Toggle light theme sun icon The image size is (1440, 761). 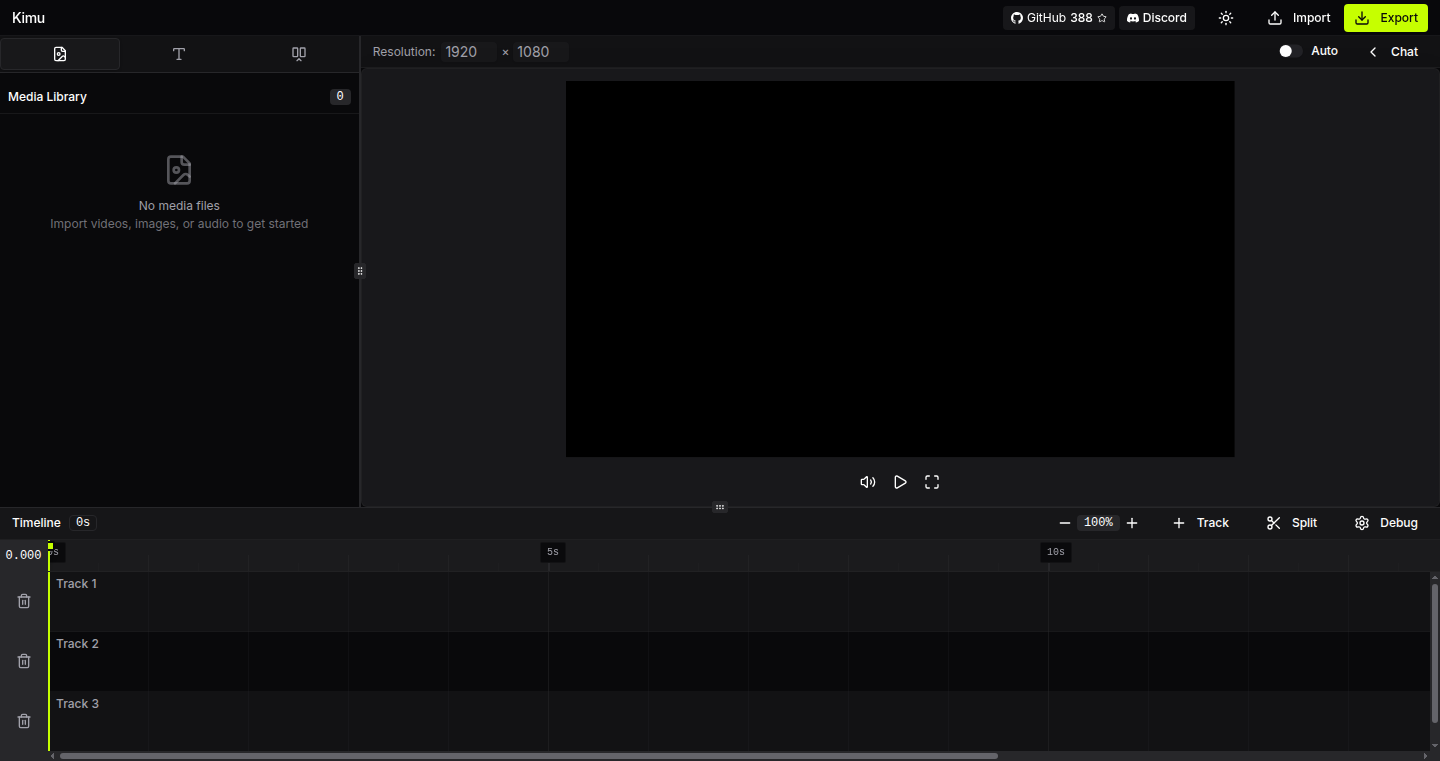point(1226,18)
